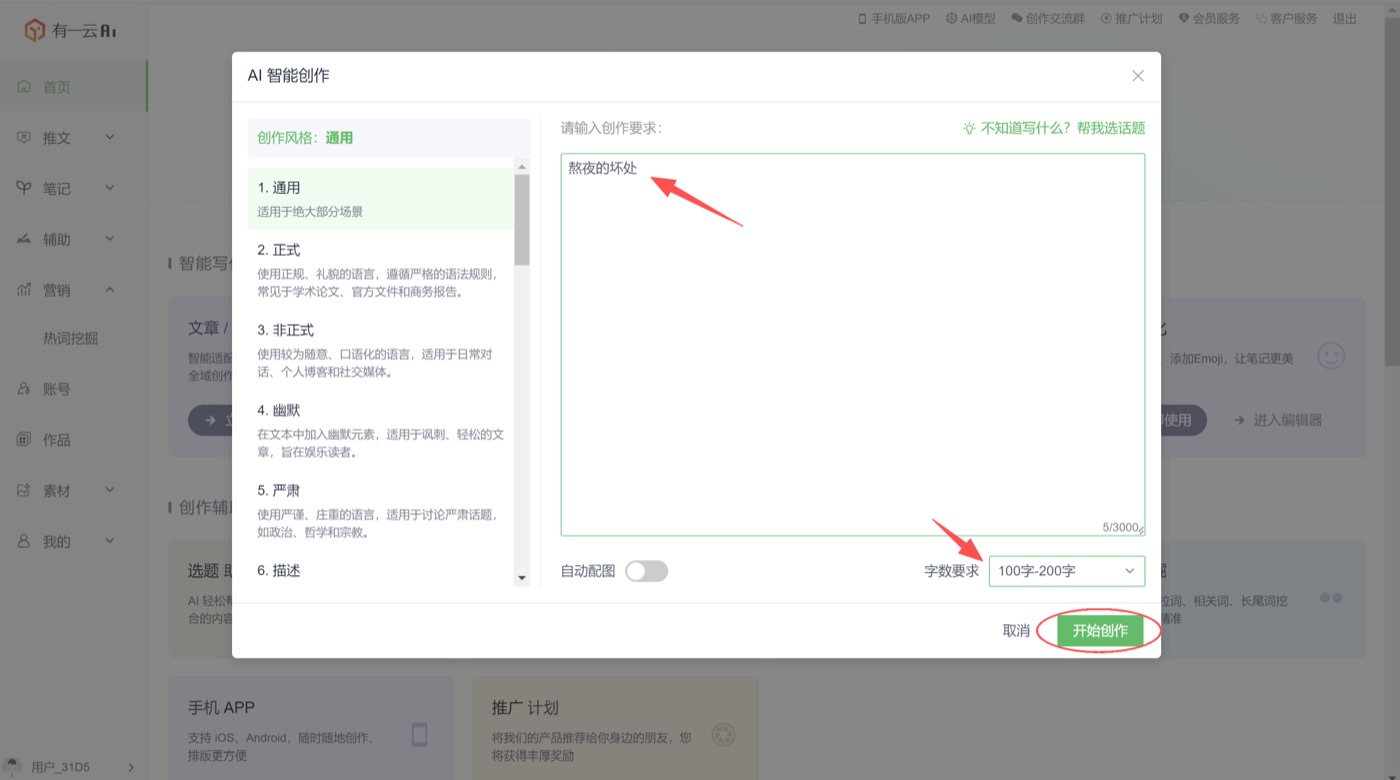The image size is (1400, 780).
Task: Click the 开始创作 button
Action: (1100, 631)
